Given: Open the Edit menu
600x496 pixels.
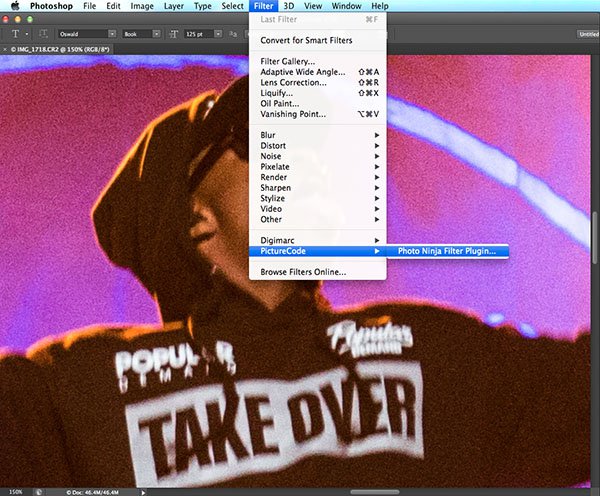Looking at the screenshot, I should point(113,6).
